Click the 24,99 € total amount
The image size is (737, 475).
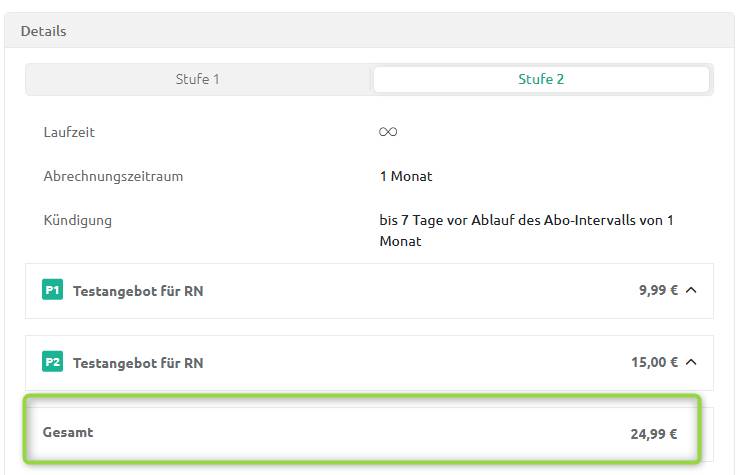653,434
